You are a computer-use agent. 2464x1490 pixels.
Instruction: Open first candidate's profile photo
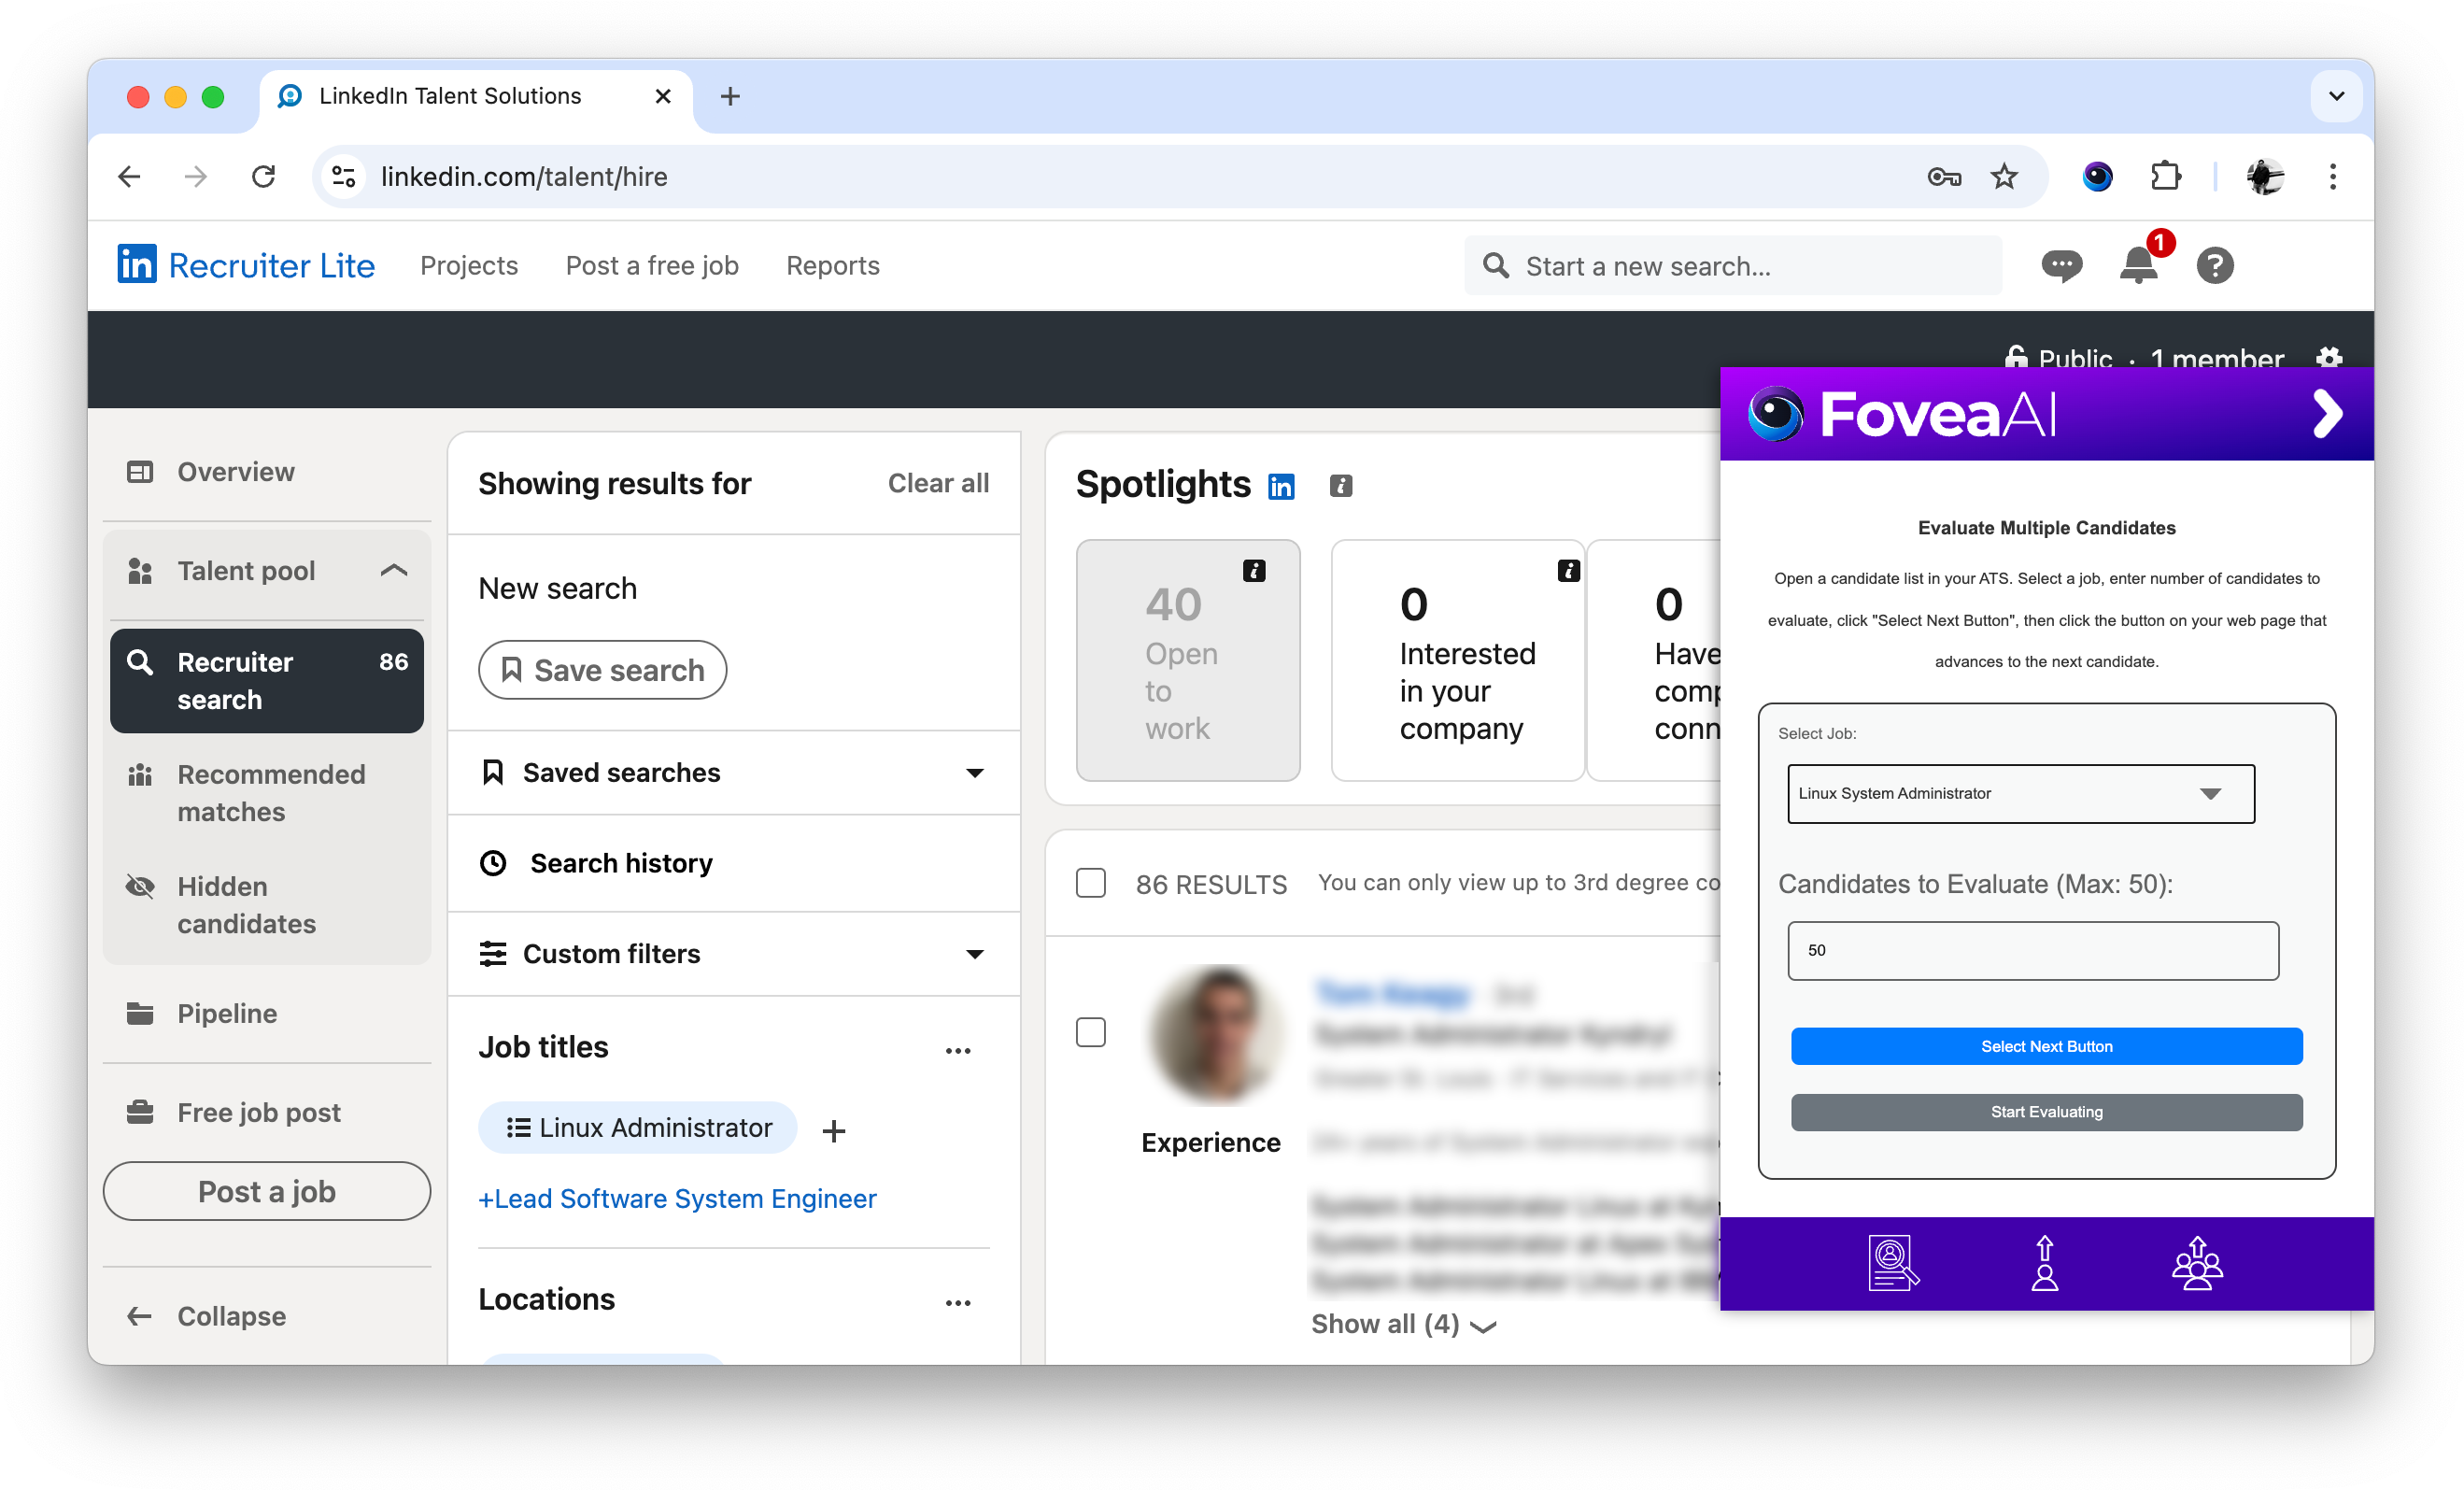point(1215,1033)
